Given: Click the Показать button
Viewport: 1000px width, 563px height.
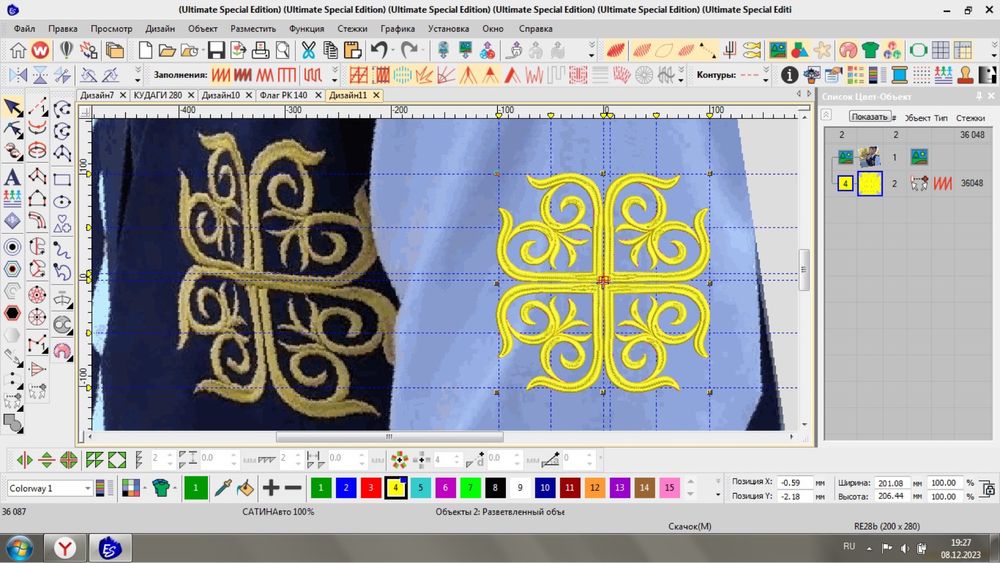Looking at the screenshot, I should point(869,117).
